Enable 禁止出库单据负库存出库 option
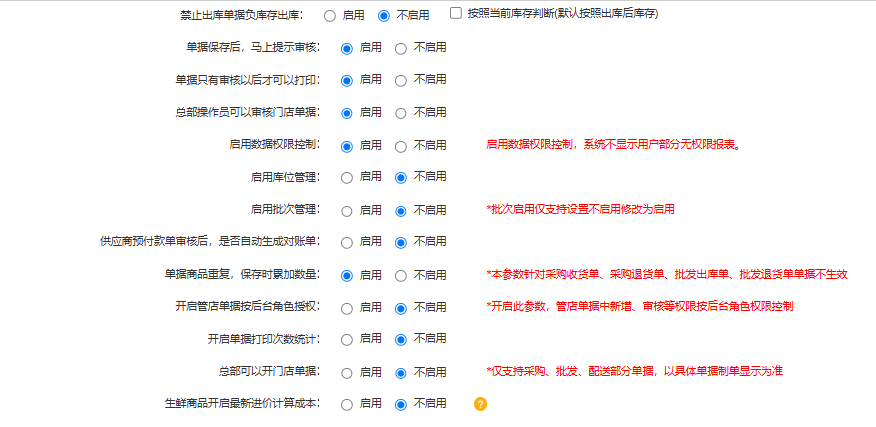 pyautogui.click(x=330, y=15)
